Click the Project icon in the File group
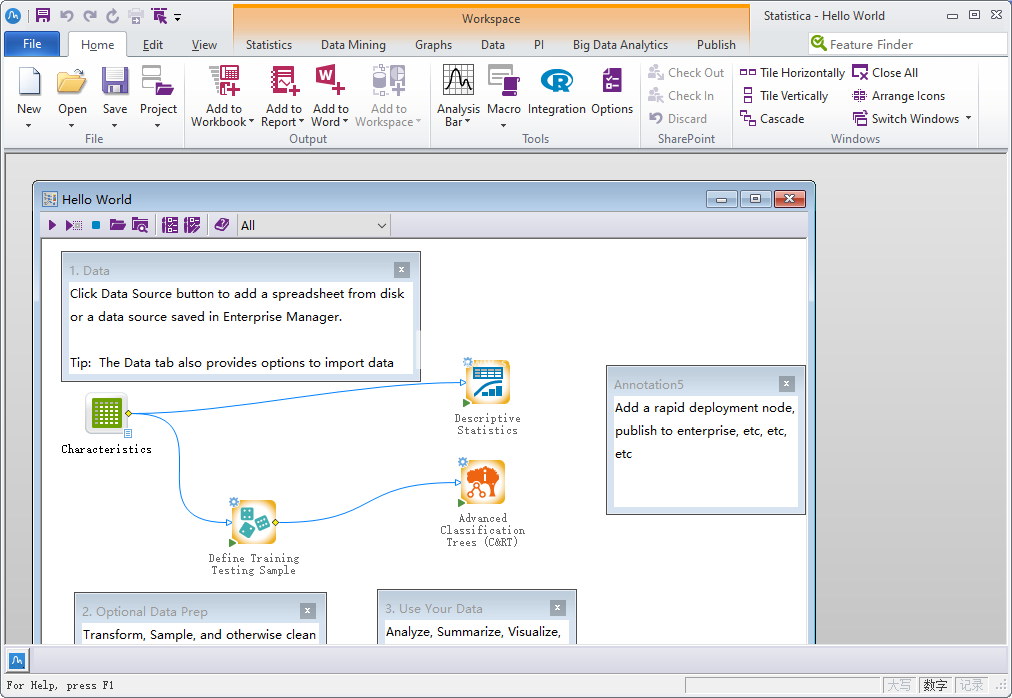The image size is (1012, 698). [158, 82]
